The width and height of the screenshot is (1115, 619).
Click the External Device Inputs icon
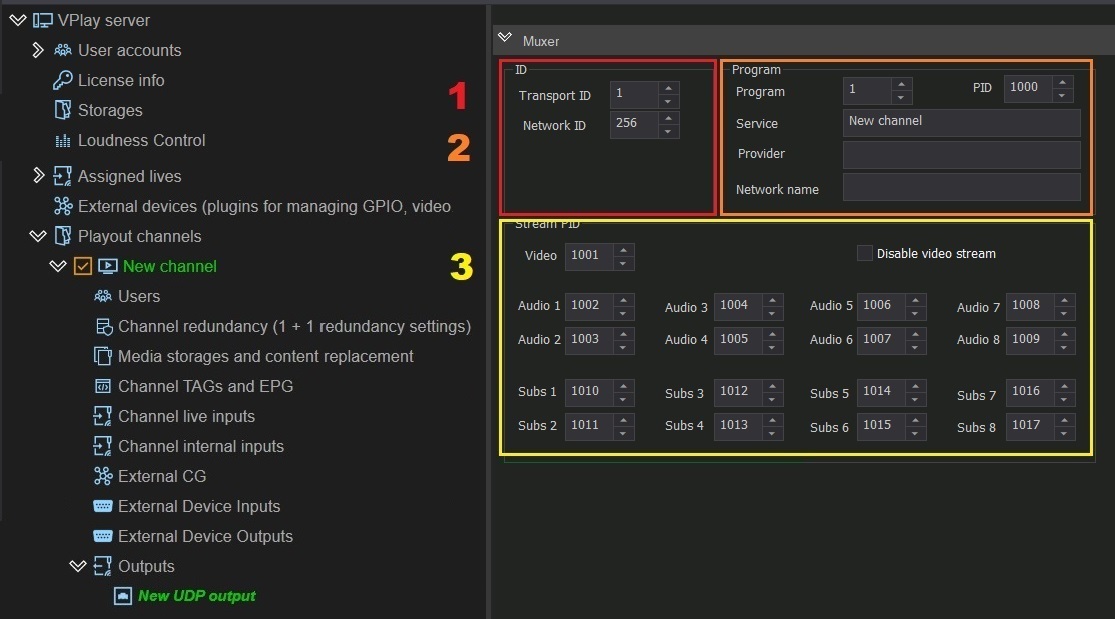(103, 506)
